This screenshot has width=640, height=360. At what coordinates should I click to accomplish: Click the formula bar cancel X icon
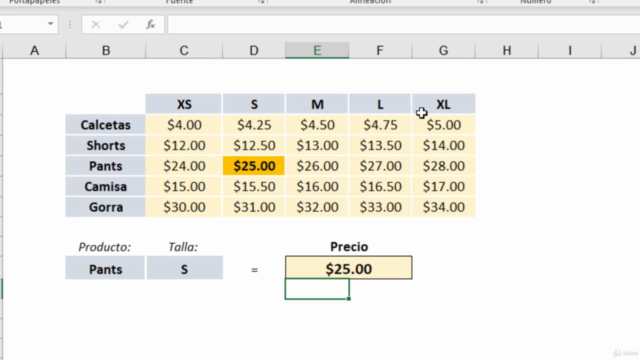[x=96, y=25]
